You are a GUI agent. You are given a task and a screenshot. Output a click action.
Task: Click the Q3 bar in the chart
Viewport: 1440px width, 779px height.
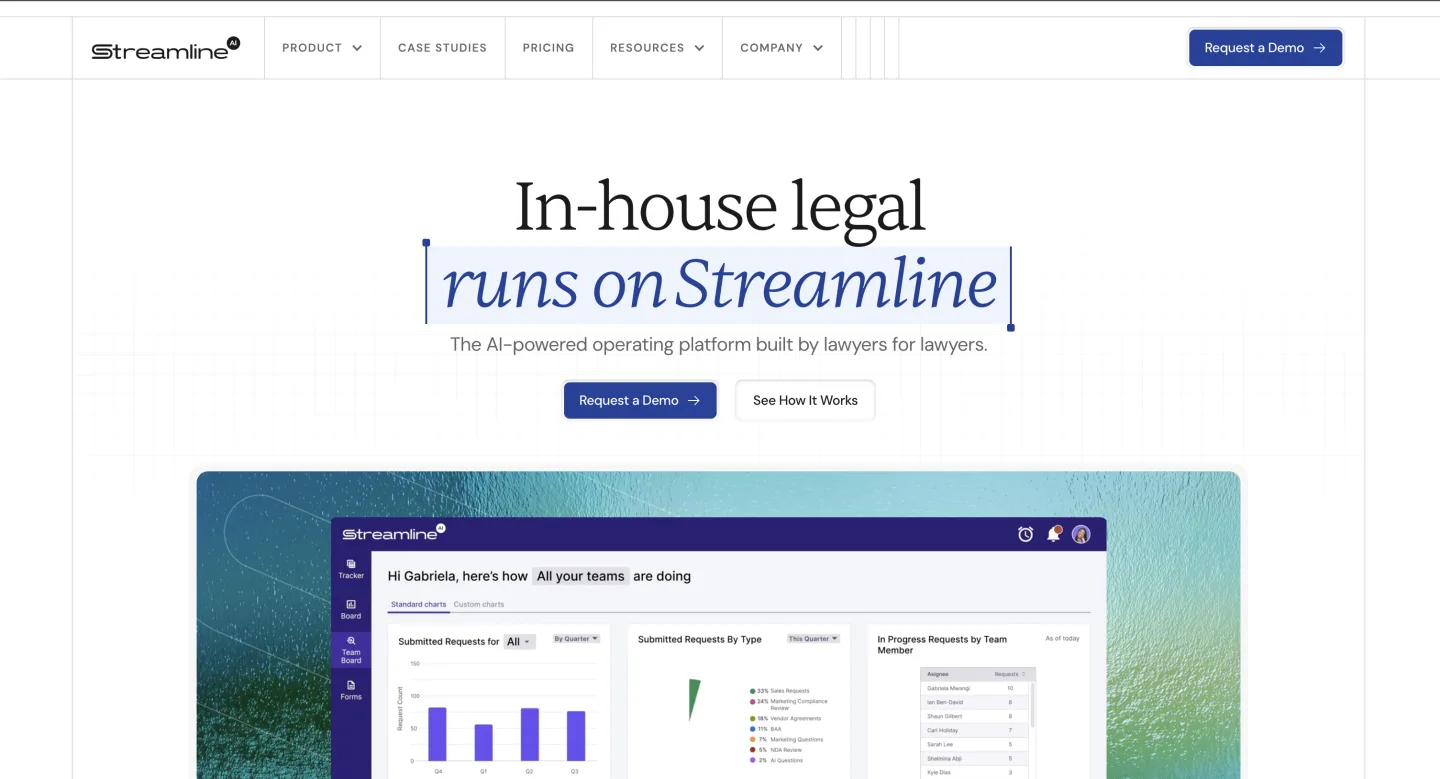(576, 736)
